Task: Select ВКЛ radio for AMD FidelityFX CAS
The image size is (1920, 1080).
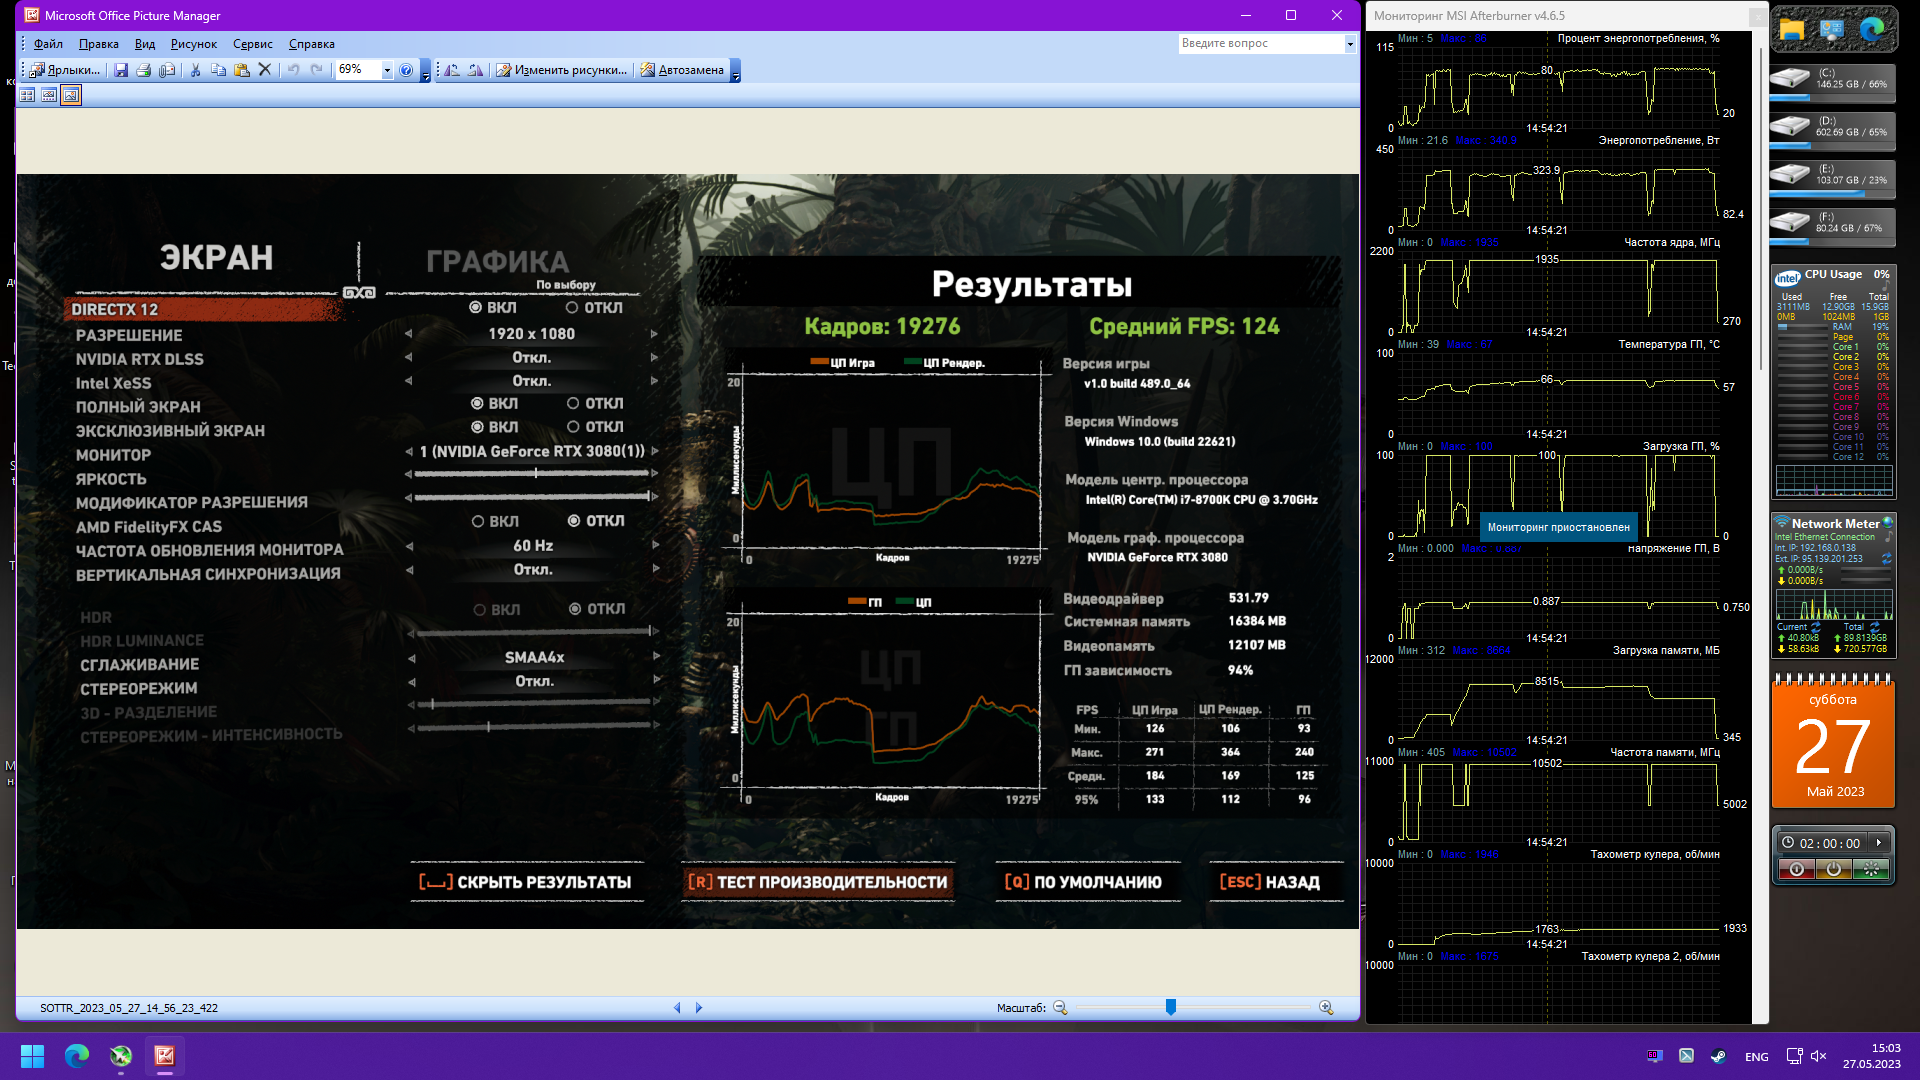Action: tap(478, 521)
